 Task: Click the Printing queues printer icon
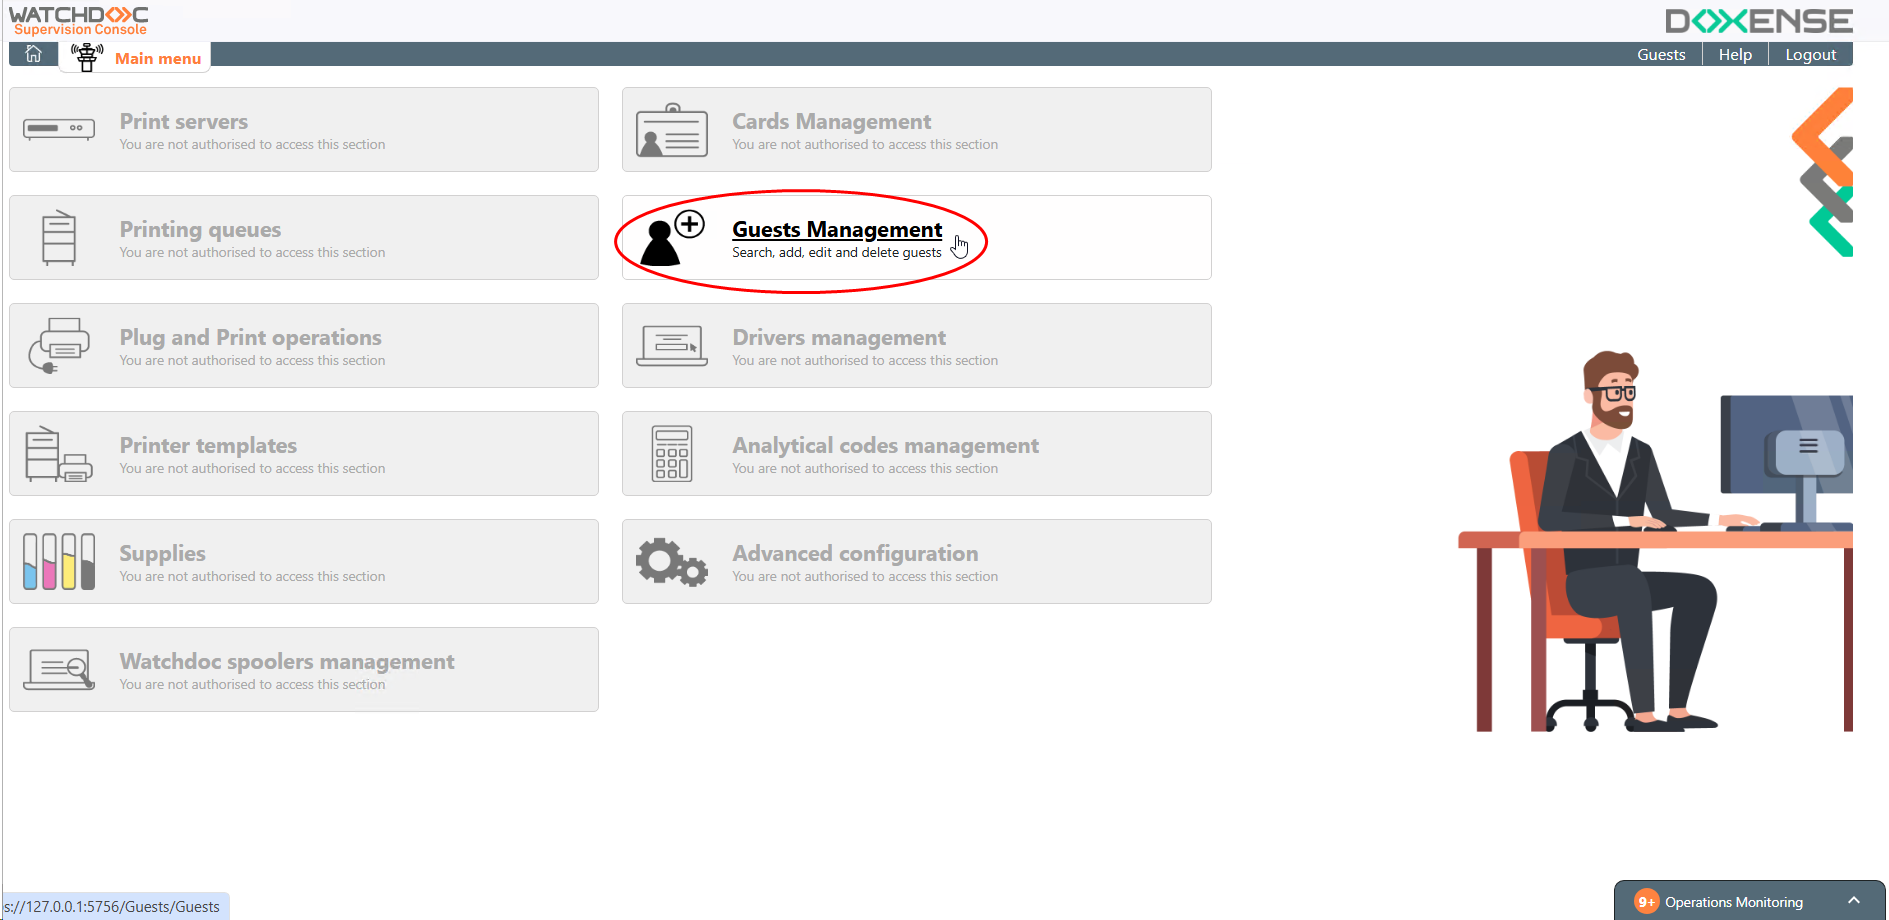[x=59, y=238]
